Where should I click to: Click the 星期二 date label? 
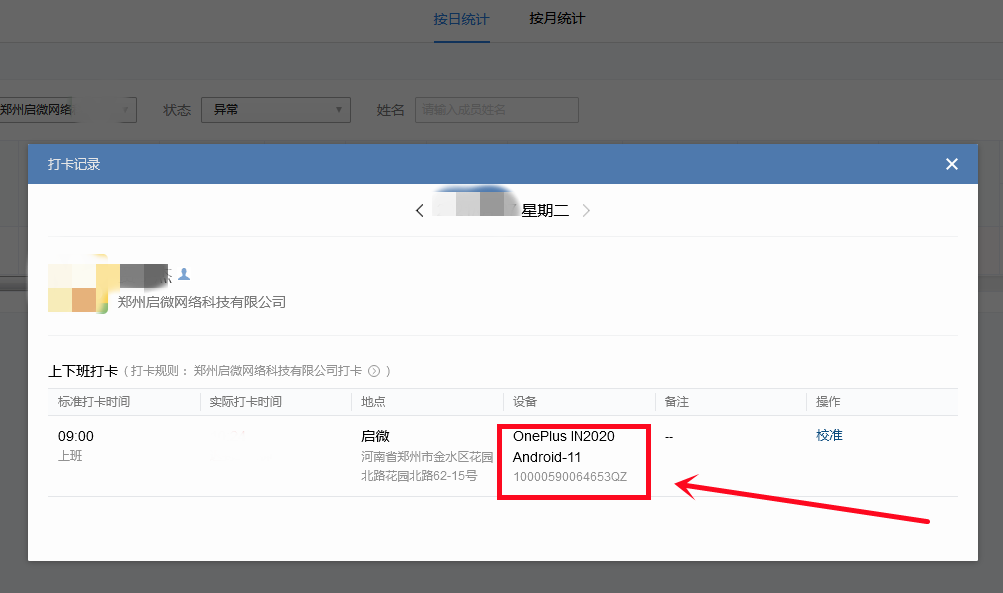point(545,210)
